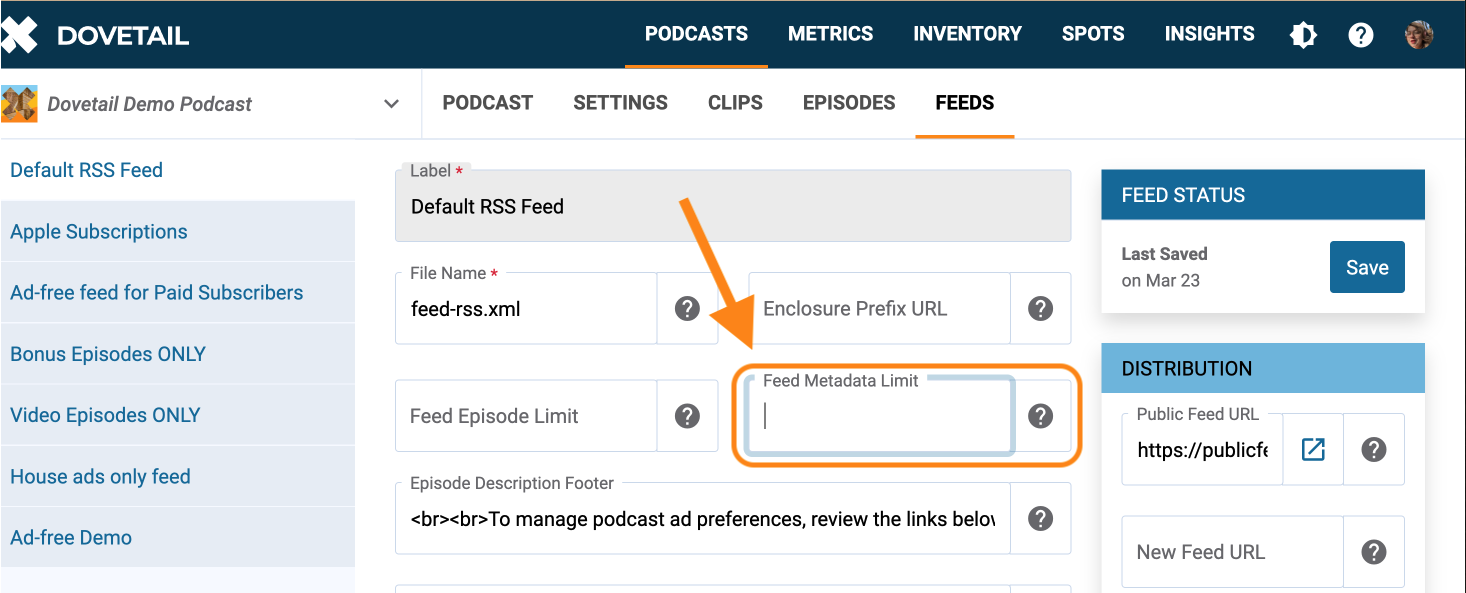Open the METRICS menu

coord(830,34)
